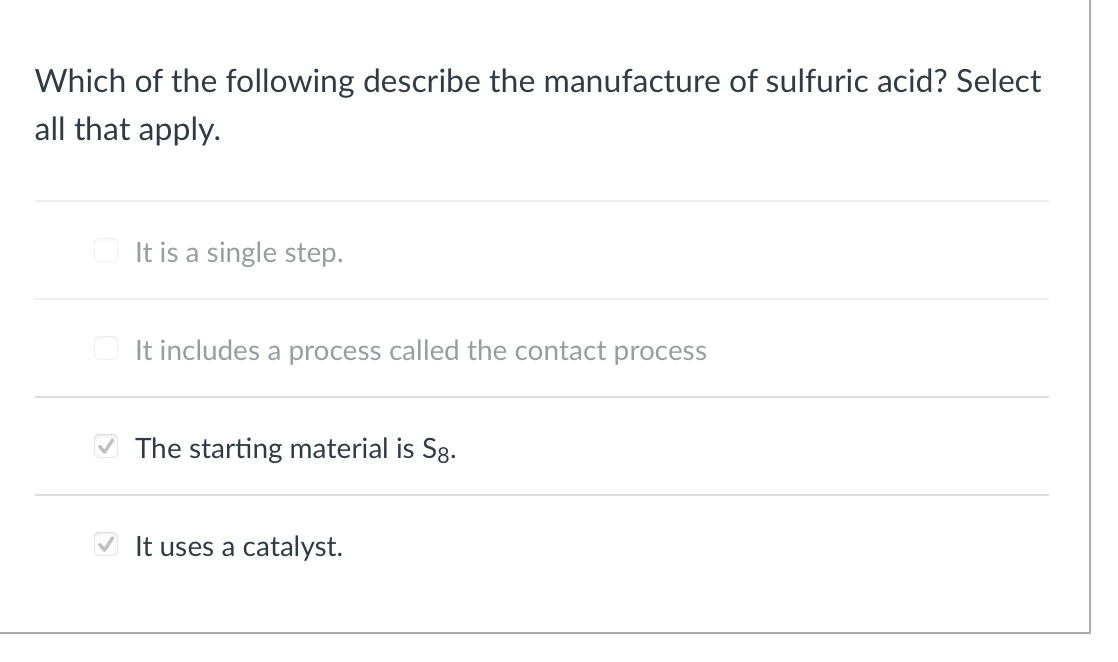The image size is (1118, 662).
Task: Click the 'It is a single step.' answer label
Action: click(239, 253)
